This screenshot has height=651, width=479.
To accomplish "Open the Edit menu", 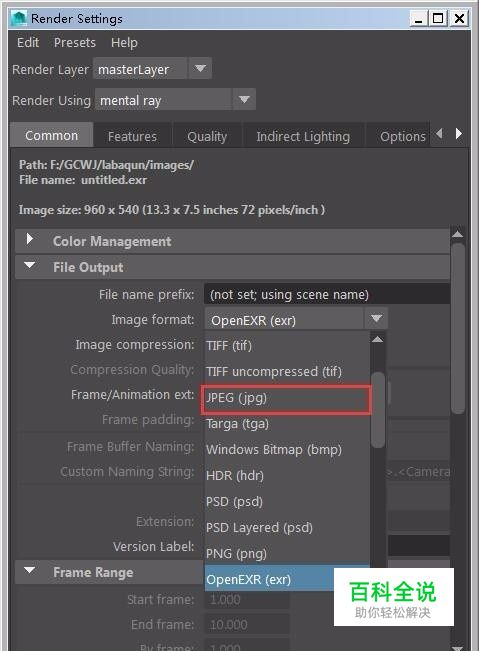I will (x=28, y=42).
